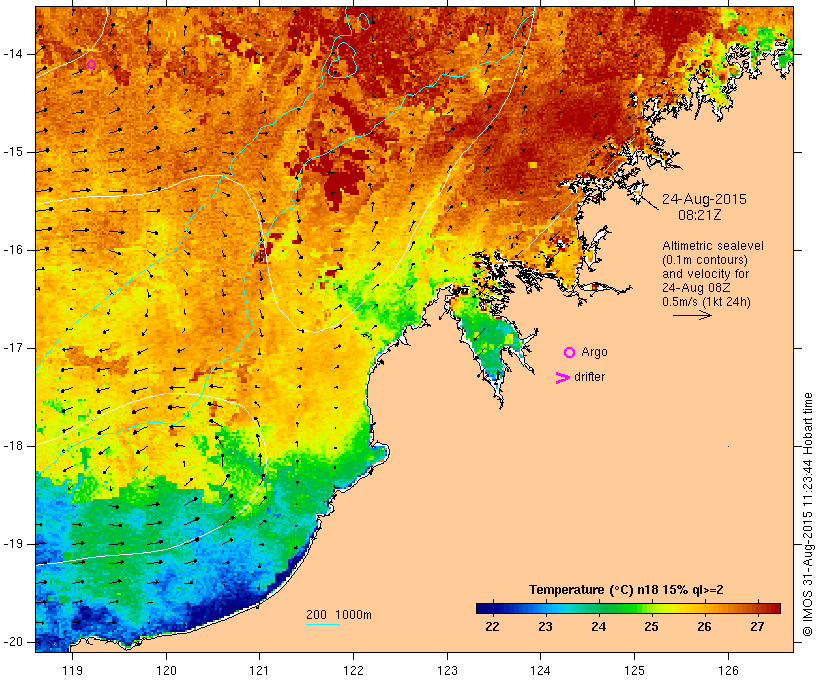Click the Temperature (°C) colorbar title
The height and width of the screenshot is (680, 820).
[x=626, y=590]
